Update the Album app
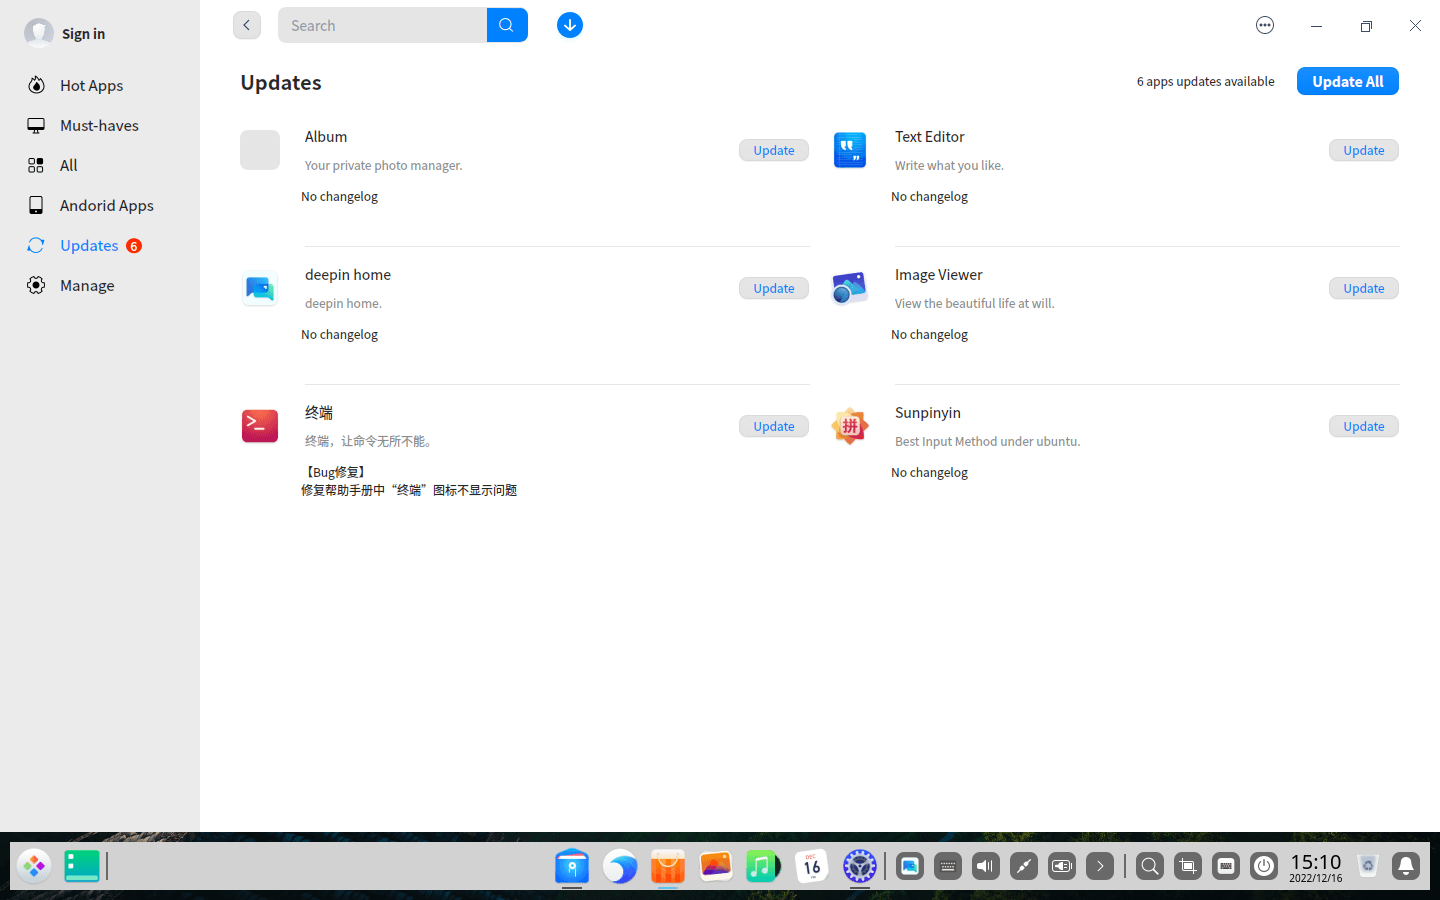This screenshot has height=900, width=1440. click(x=773, y=150)
